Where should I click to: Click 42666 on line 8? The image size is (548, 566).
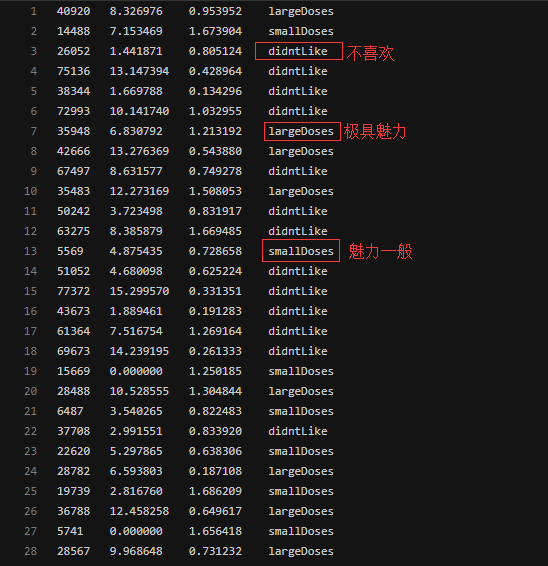[x=74, y=151]
